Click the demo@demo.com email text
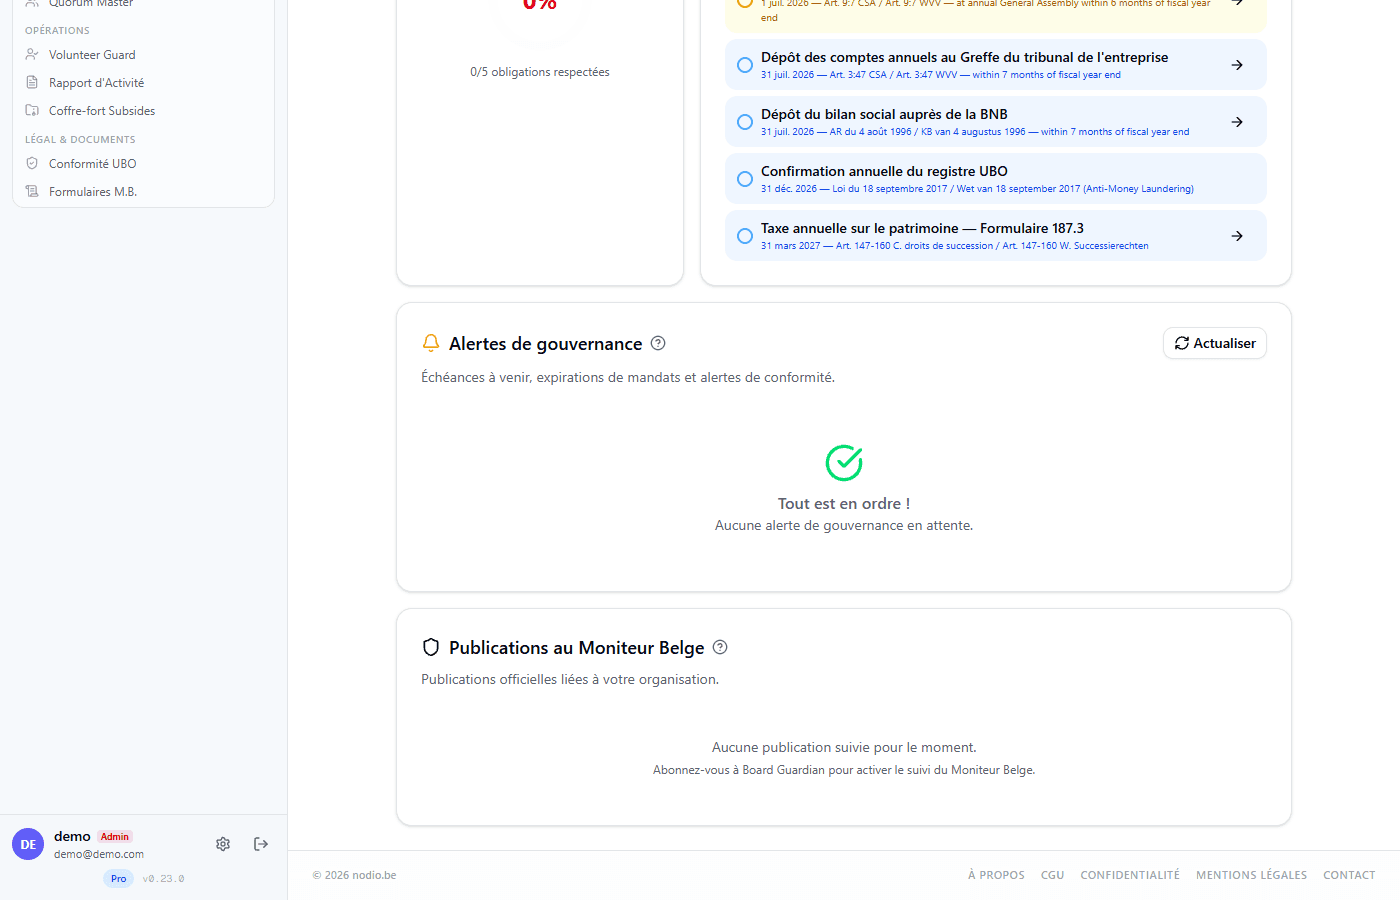This screenshot has width=1400, height=900. tap(99, 854)
